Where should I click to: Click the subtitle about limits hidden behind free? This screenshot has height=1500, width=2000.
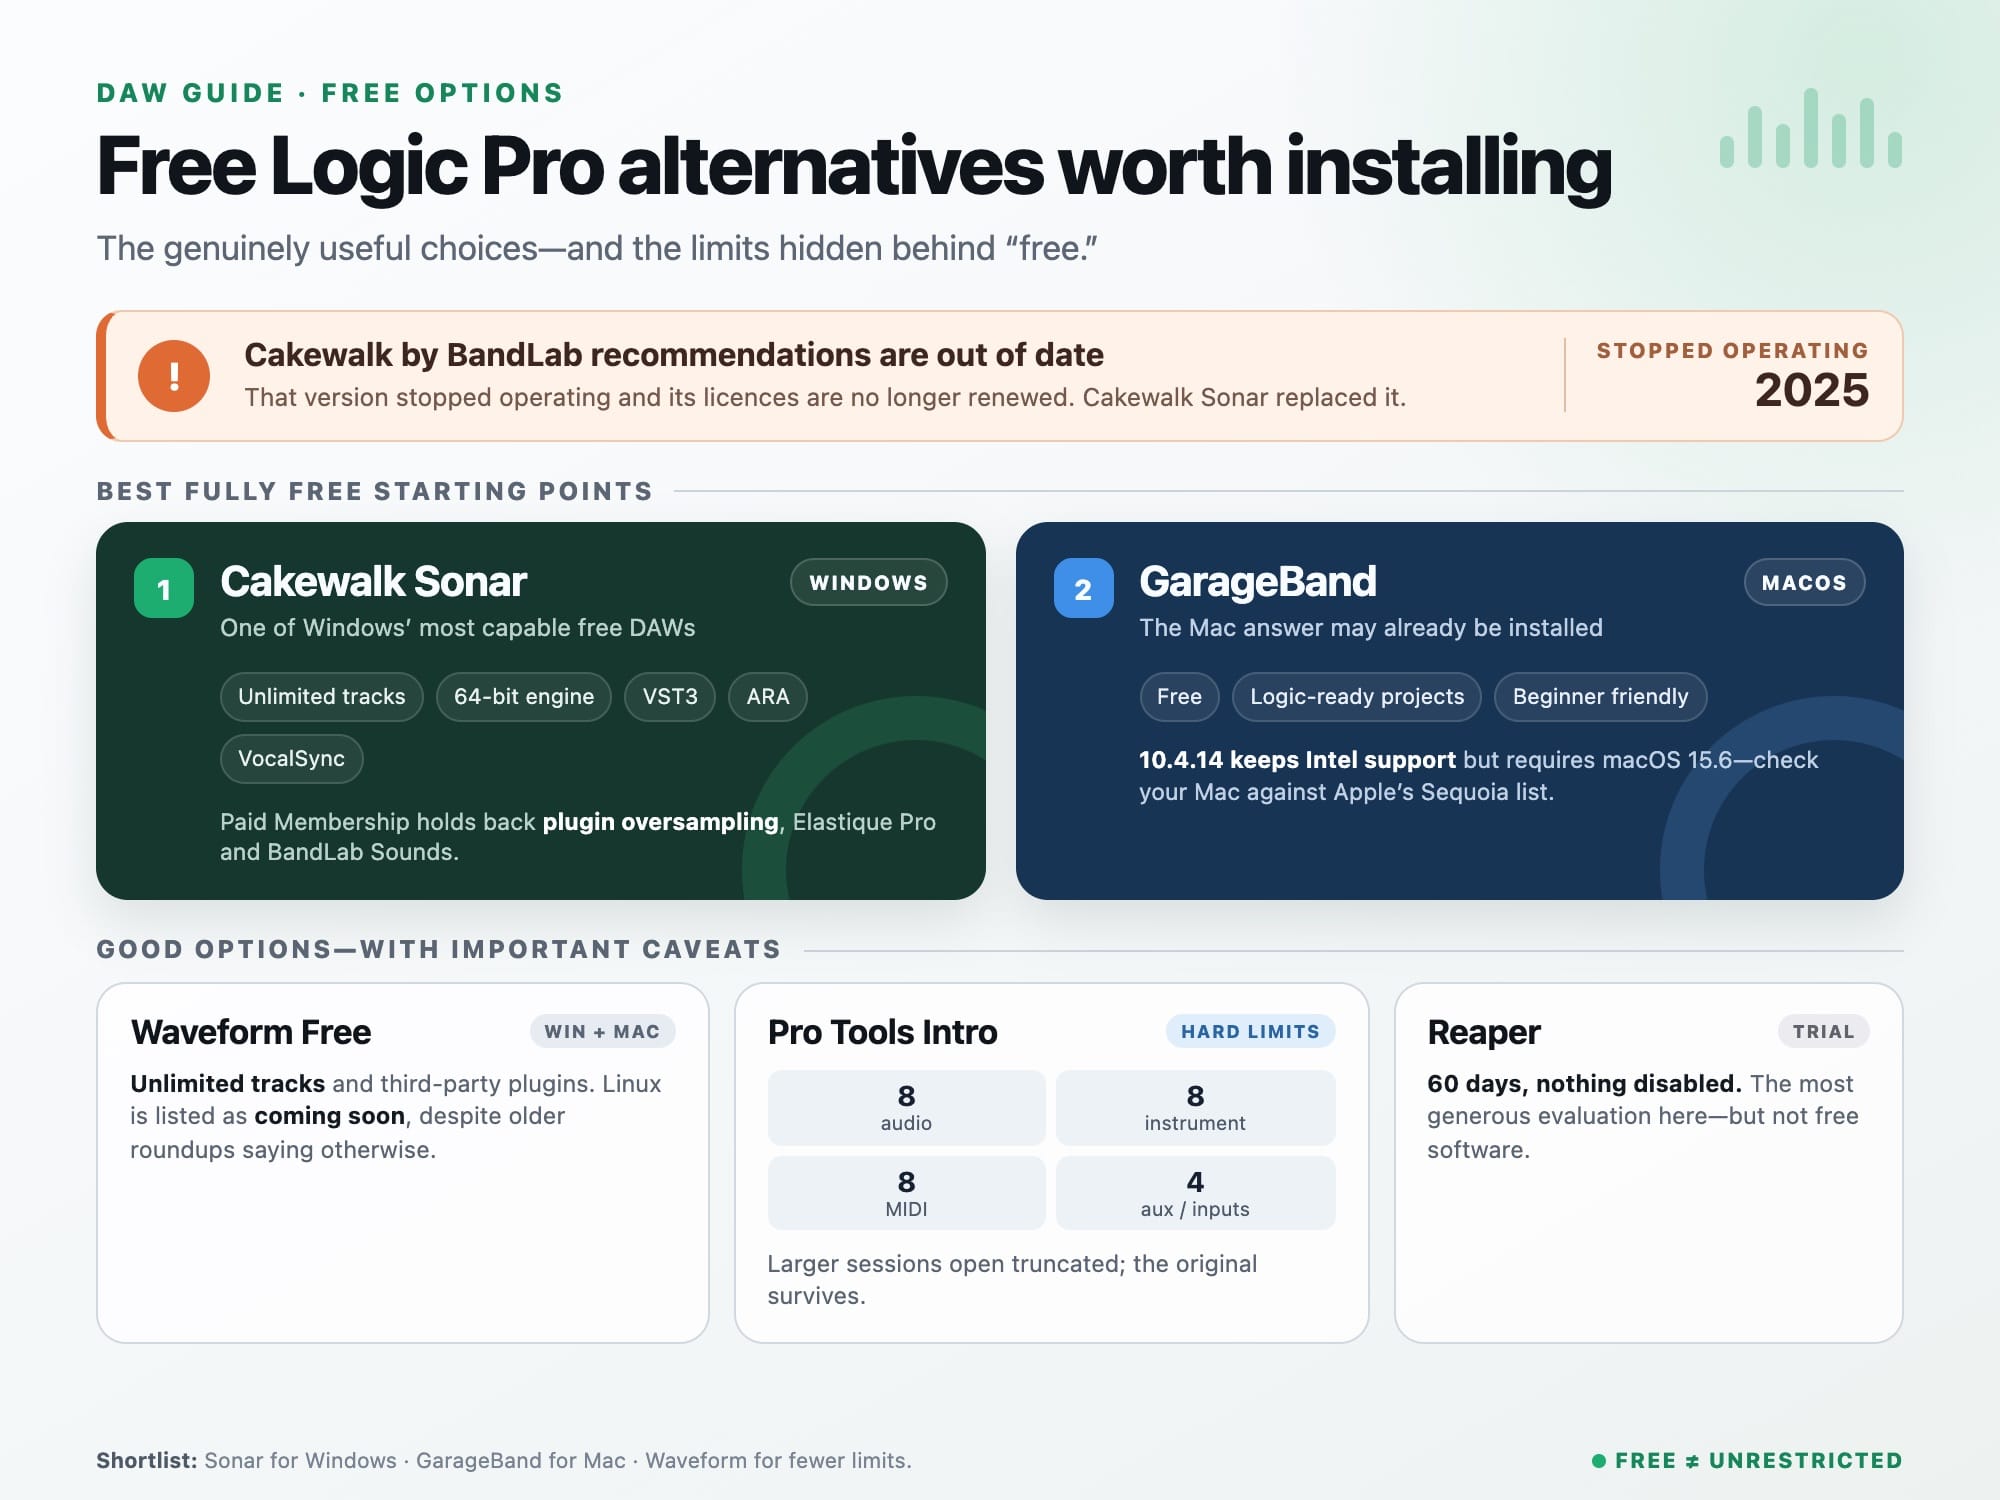click(597, 248)
